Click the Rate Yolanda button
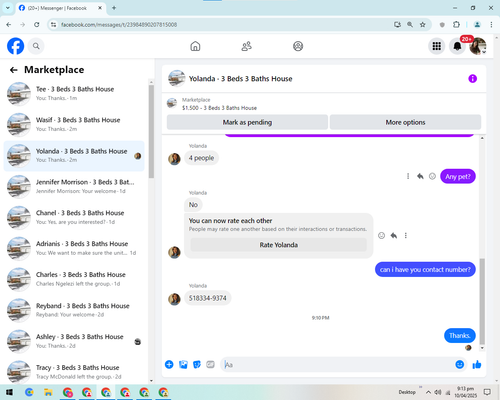This screenshot has height=400, width=500. click(x=279, y=245)
